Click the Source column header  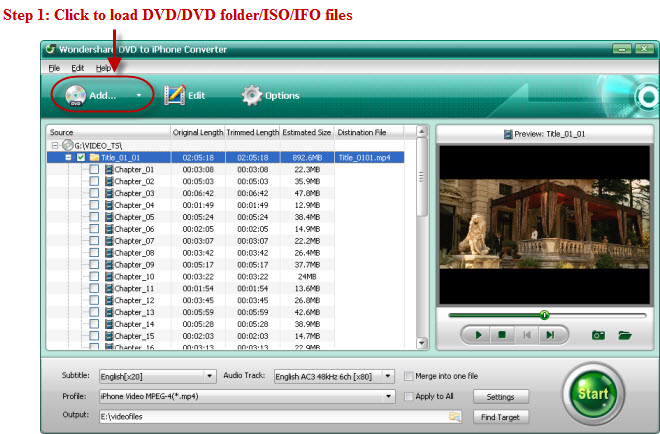pyautogui.click(x=109, y=132)
